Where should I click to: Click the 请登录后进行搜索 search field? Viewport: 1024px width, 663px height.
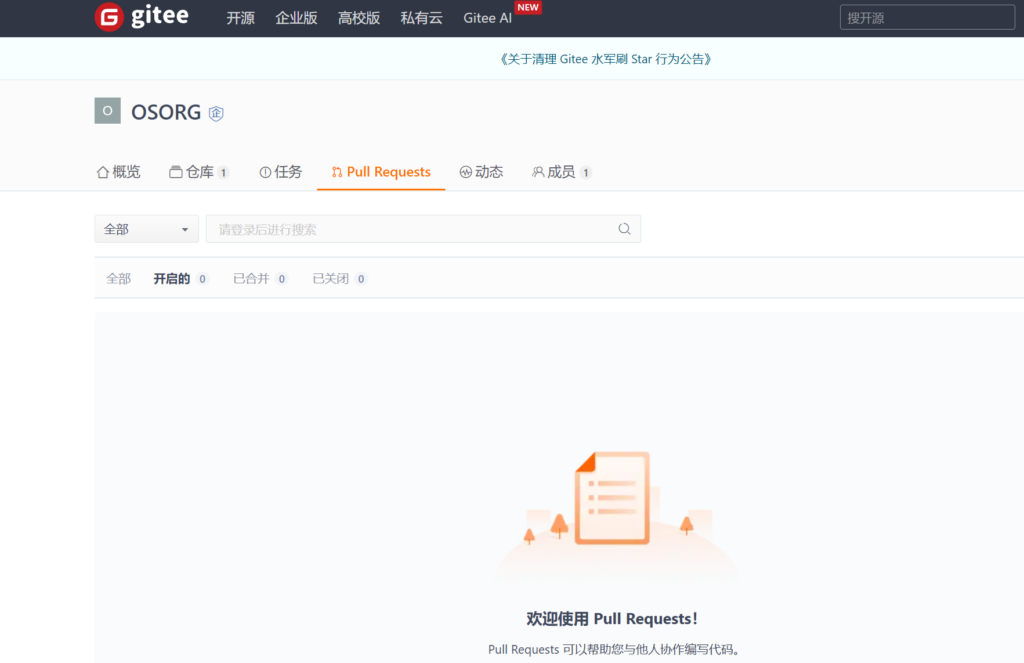423,229
